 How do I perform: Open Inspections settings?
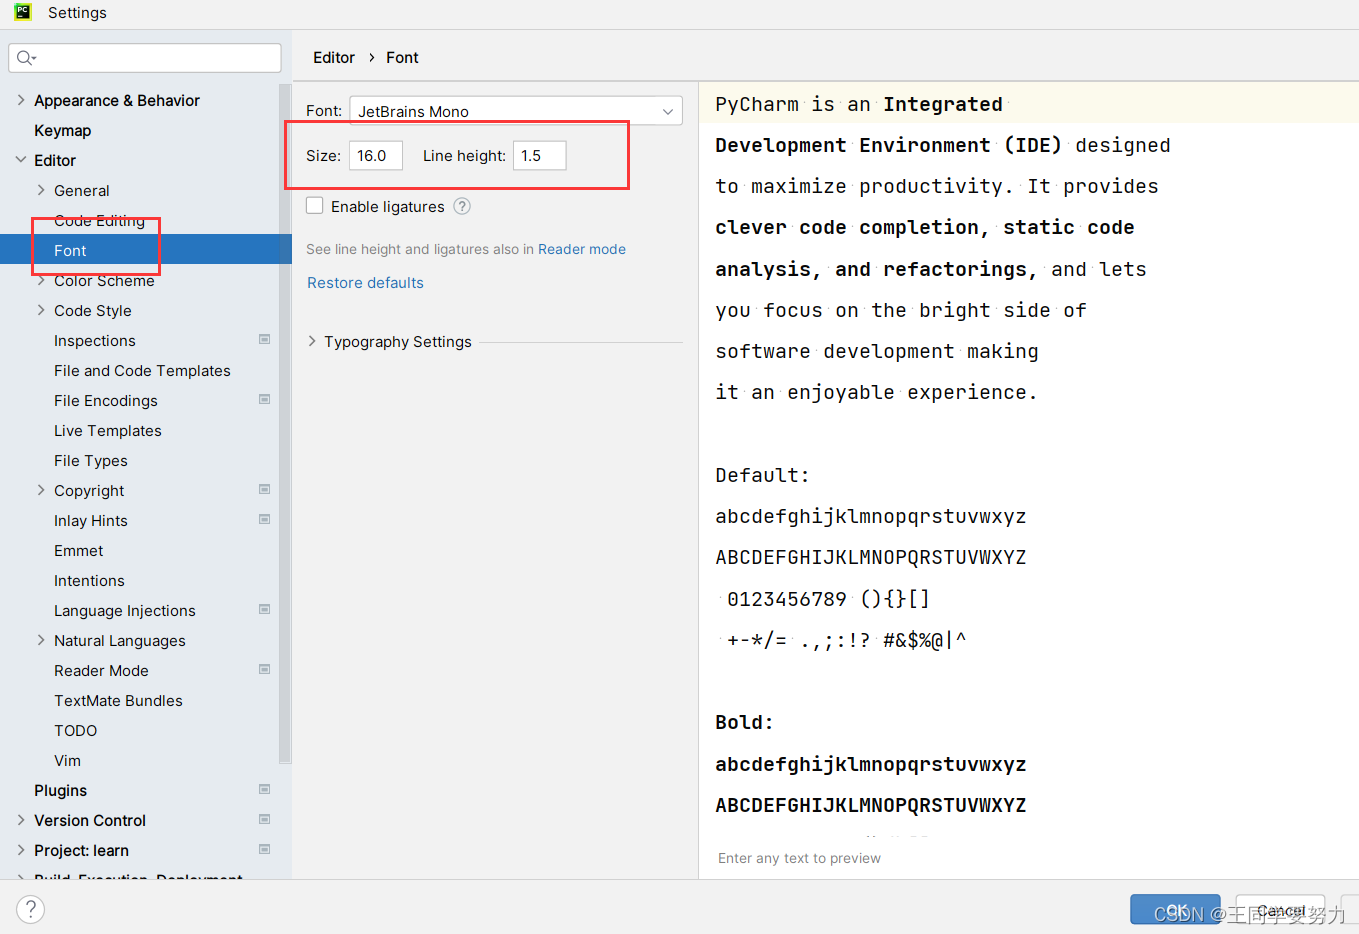coord(94,340)
